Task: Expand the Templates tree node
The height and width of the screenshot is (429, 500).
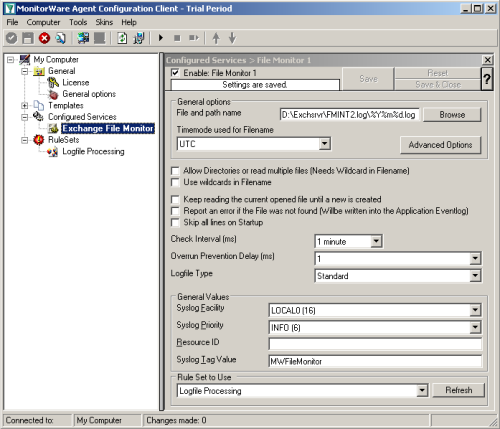Action: click(x=24, y=106)
